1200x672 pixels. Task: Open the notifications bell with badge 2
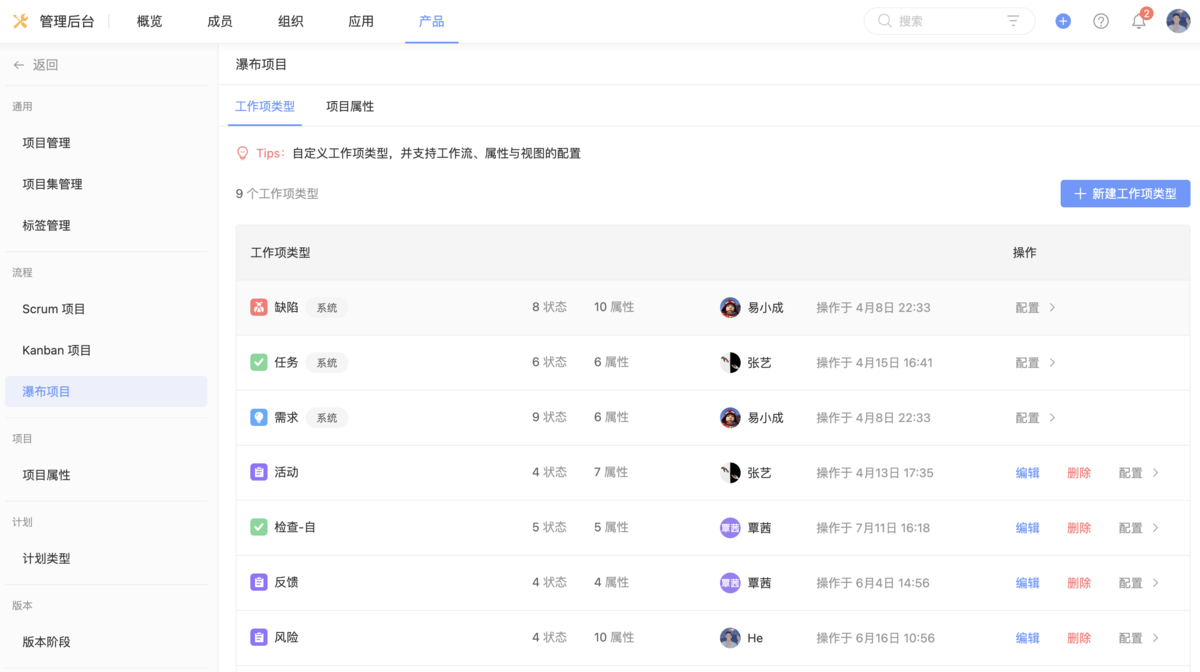click(1139, 20)
